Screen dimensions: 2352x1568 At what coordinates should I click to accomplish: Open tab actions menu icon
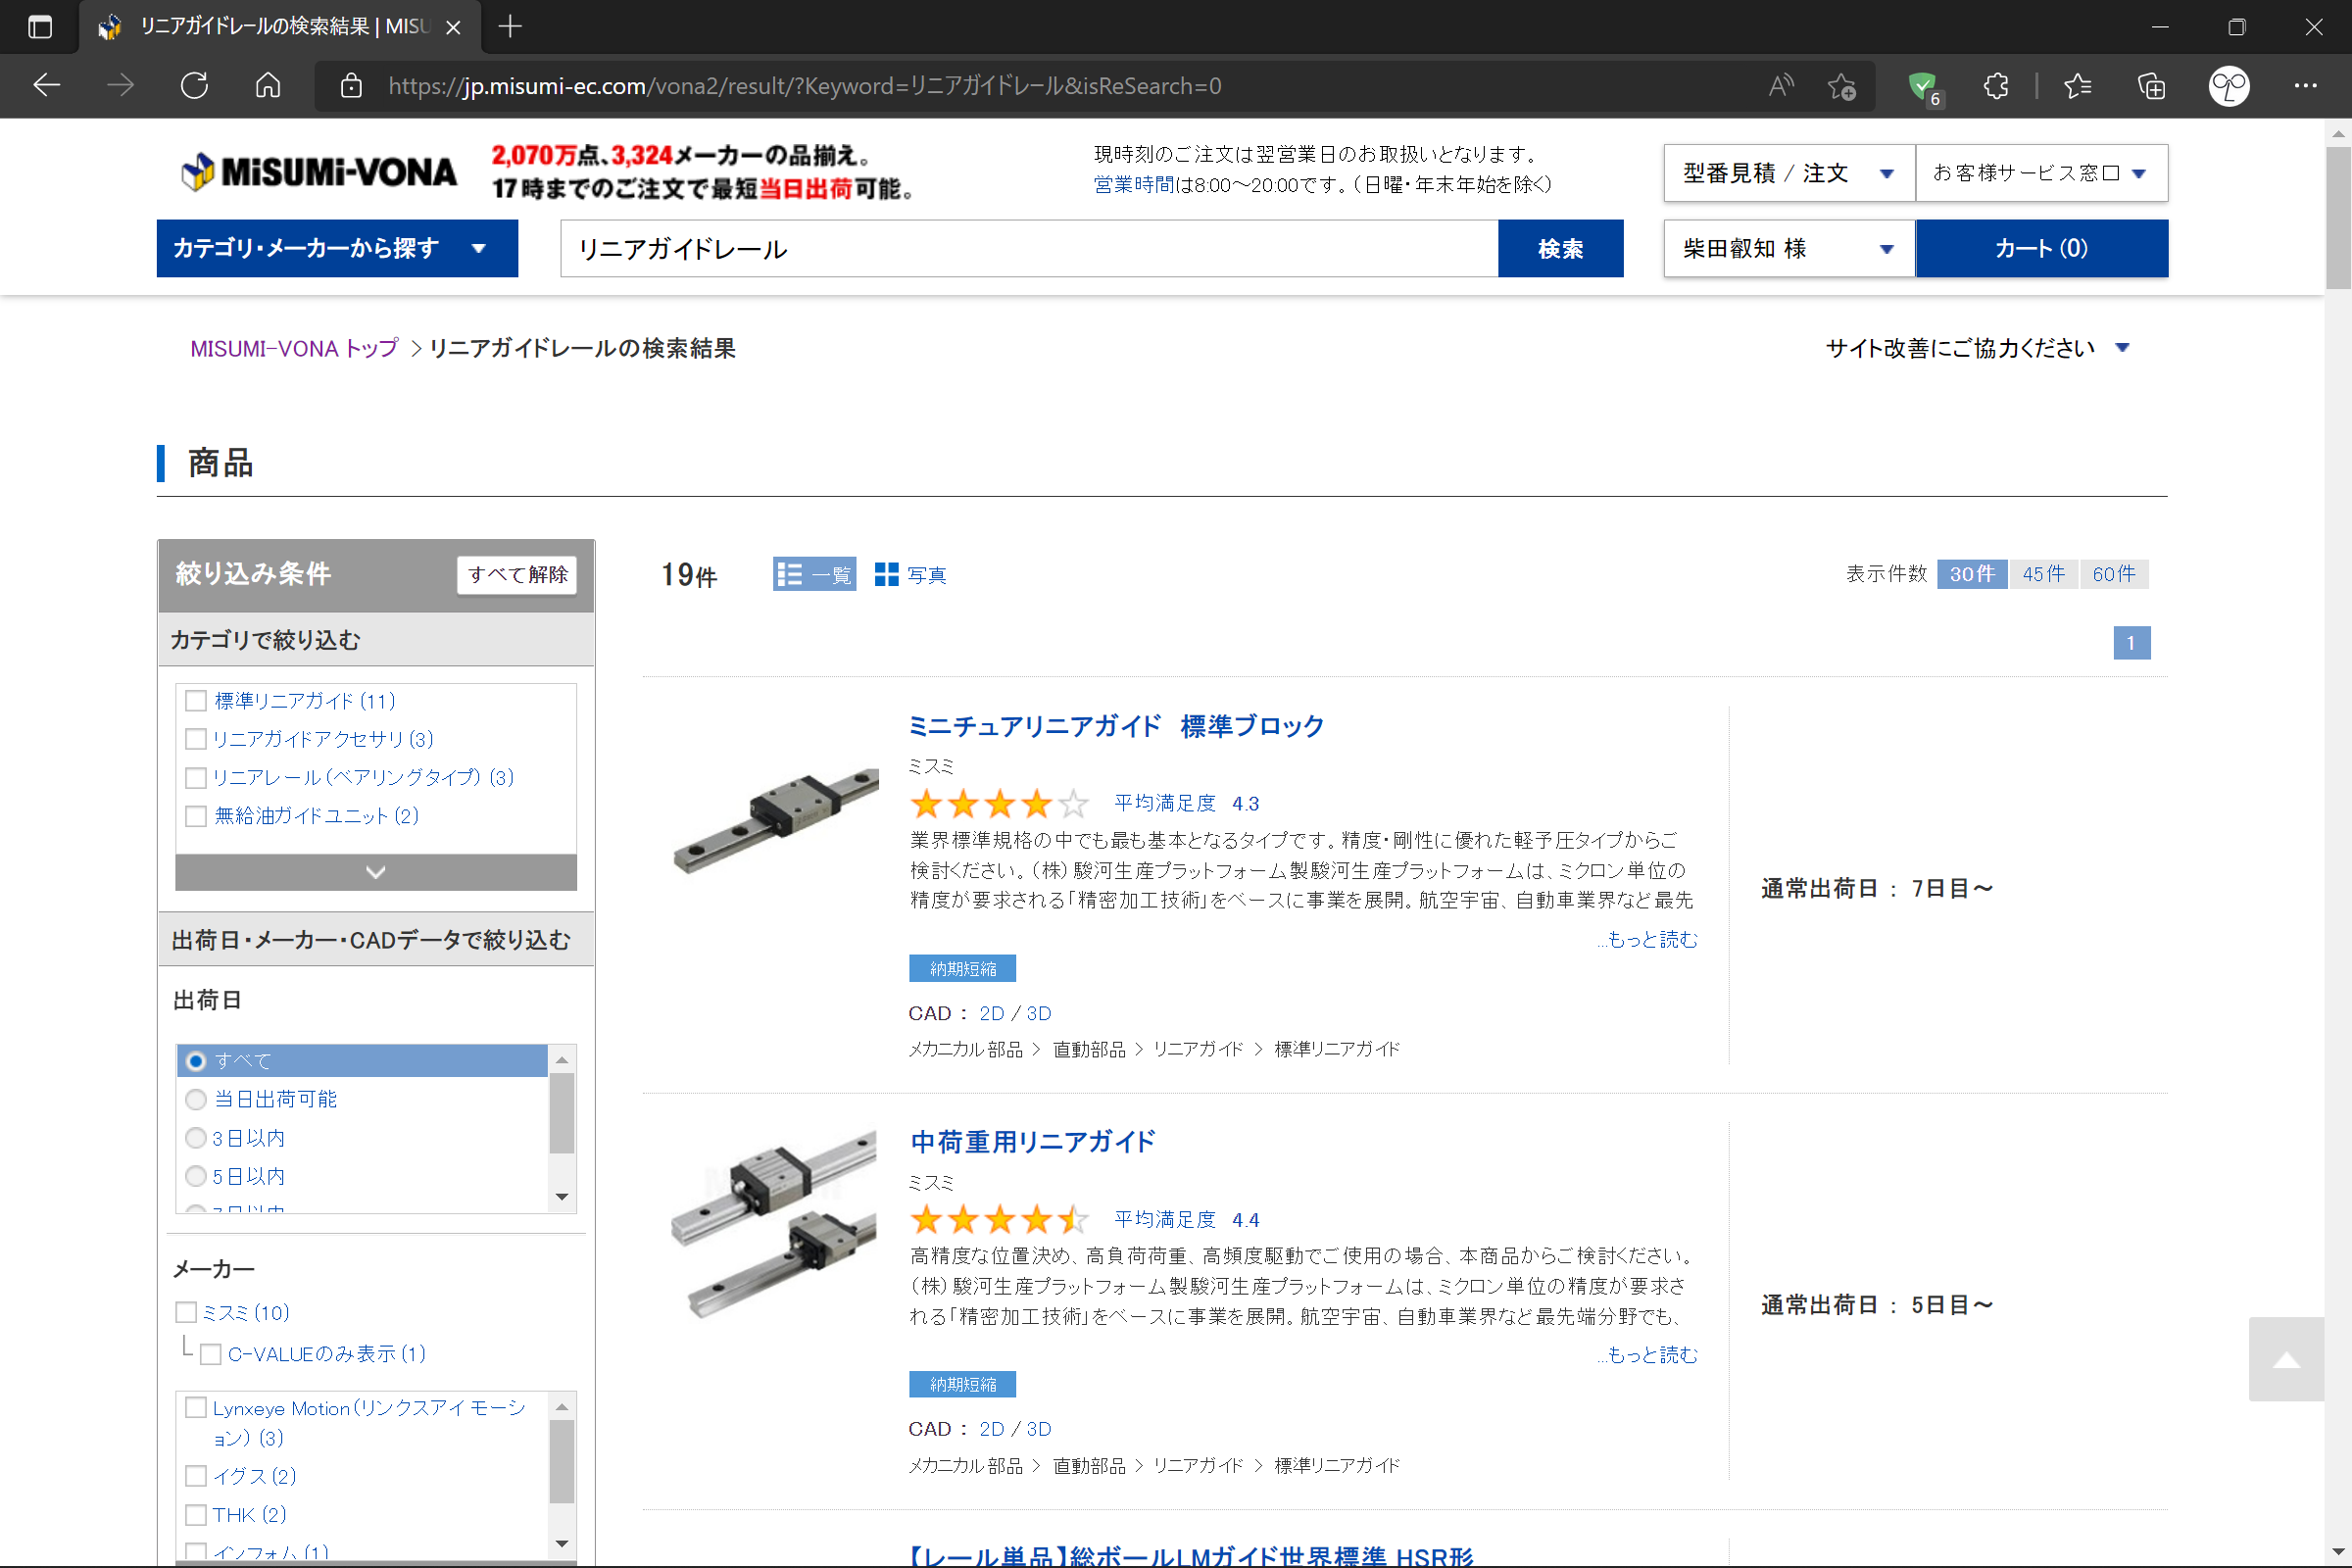click(40, 27)
